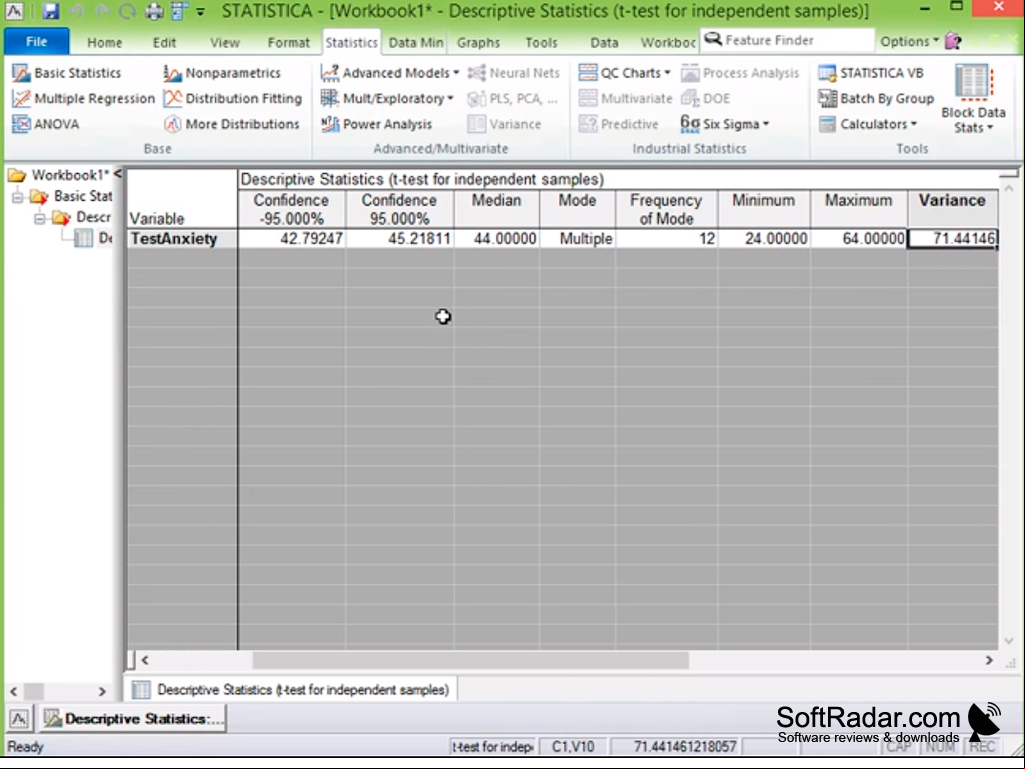Expand Mult/Exploratory dropdown

tap(388, 98)
